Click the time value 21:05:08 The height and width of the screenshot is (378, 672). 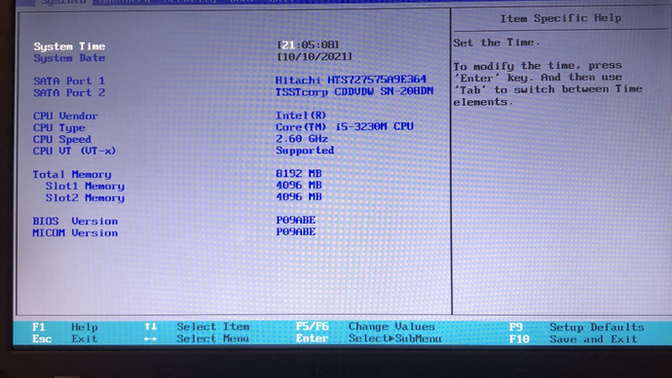(x=308, y=45)
